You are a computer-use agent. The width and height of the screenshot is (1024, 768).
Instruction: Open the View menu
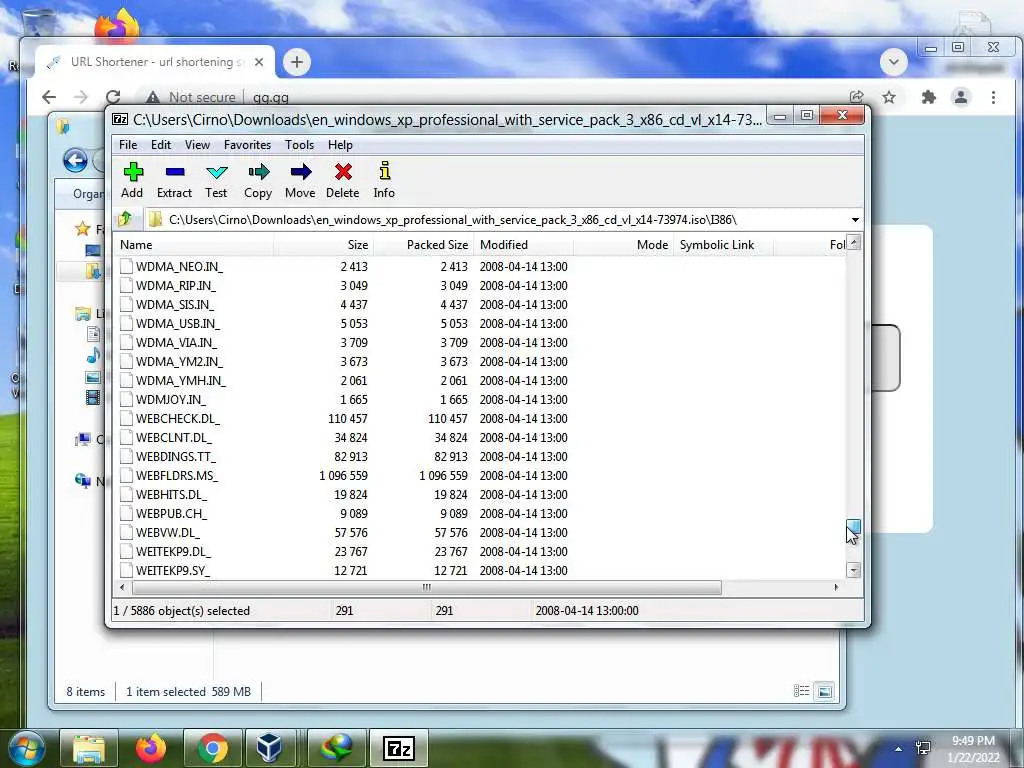pyautogui.click(x=197, y=145)
